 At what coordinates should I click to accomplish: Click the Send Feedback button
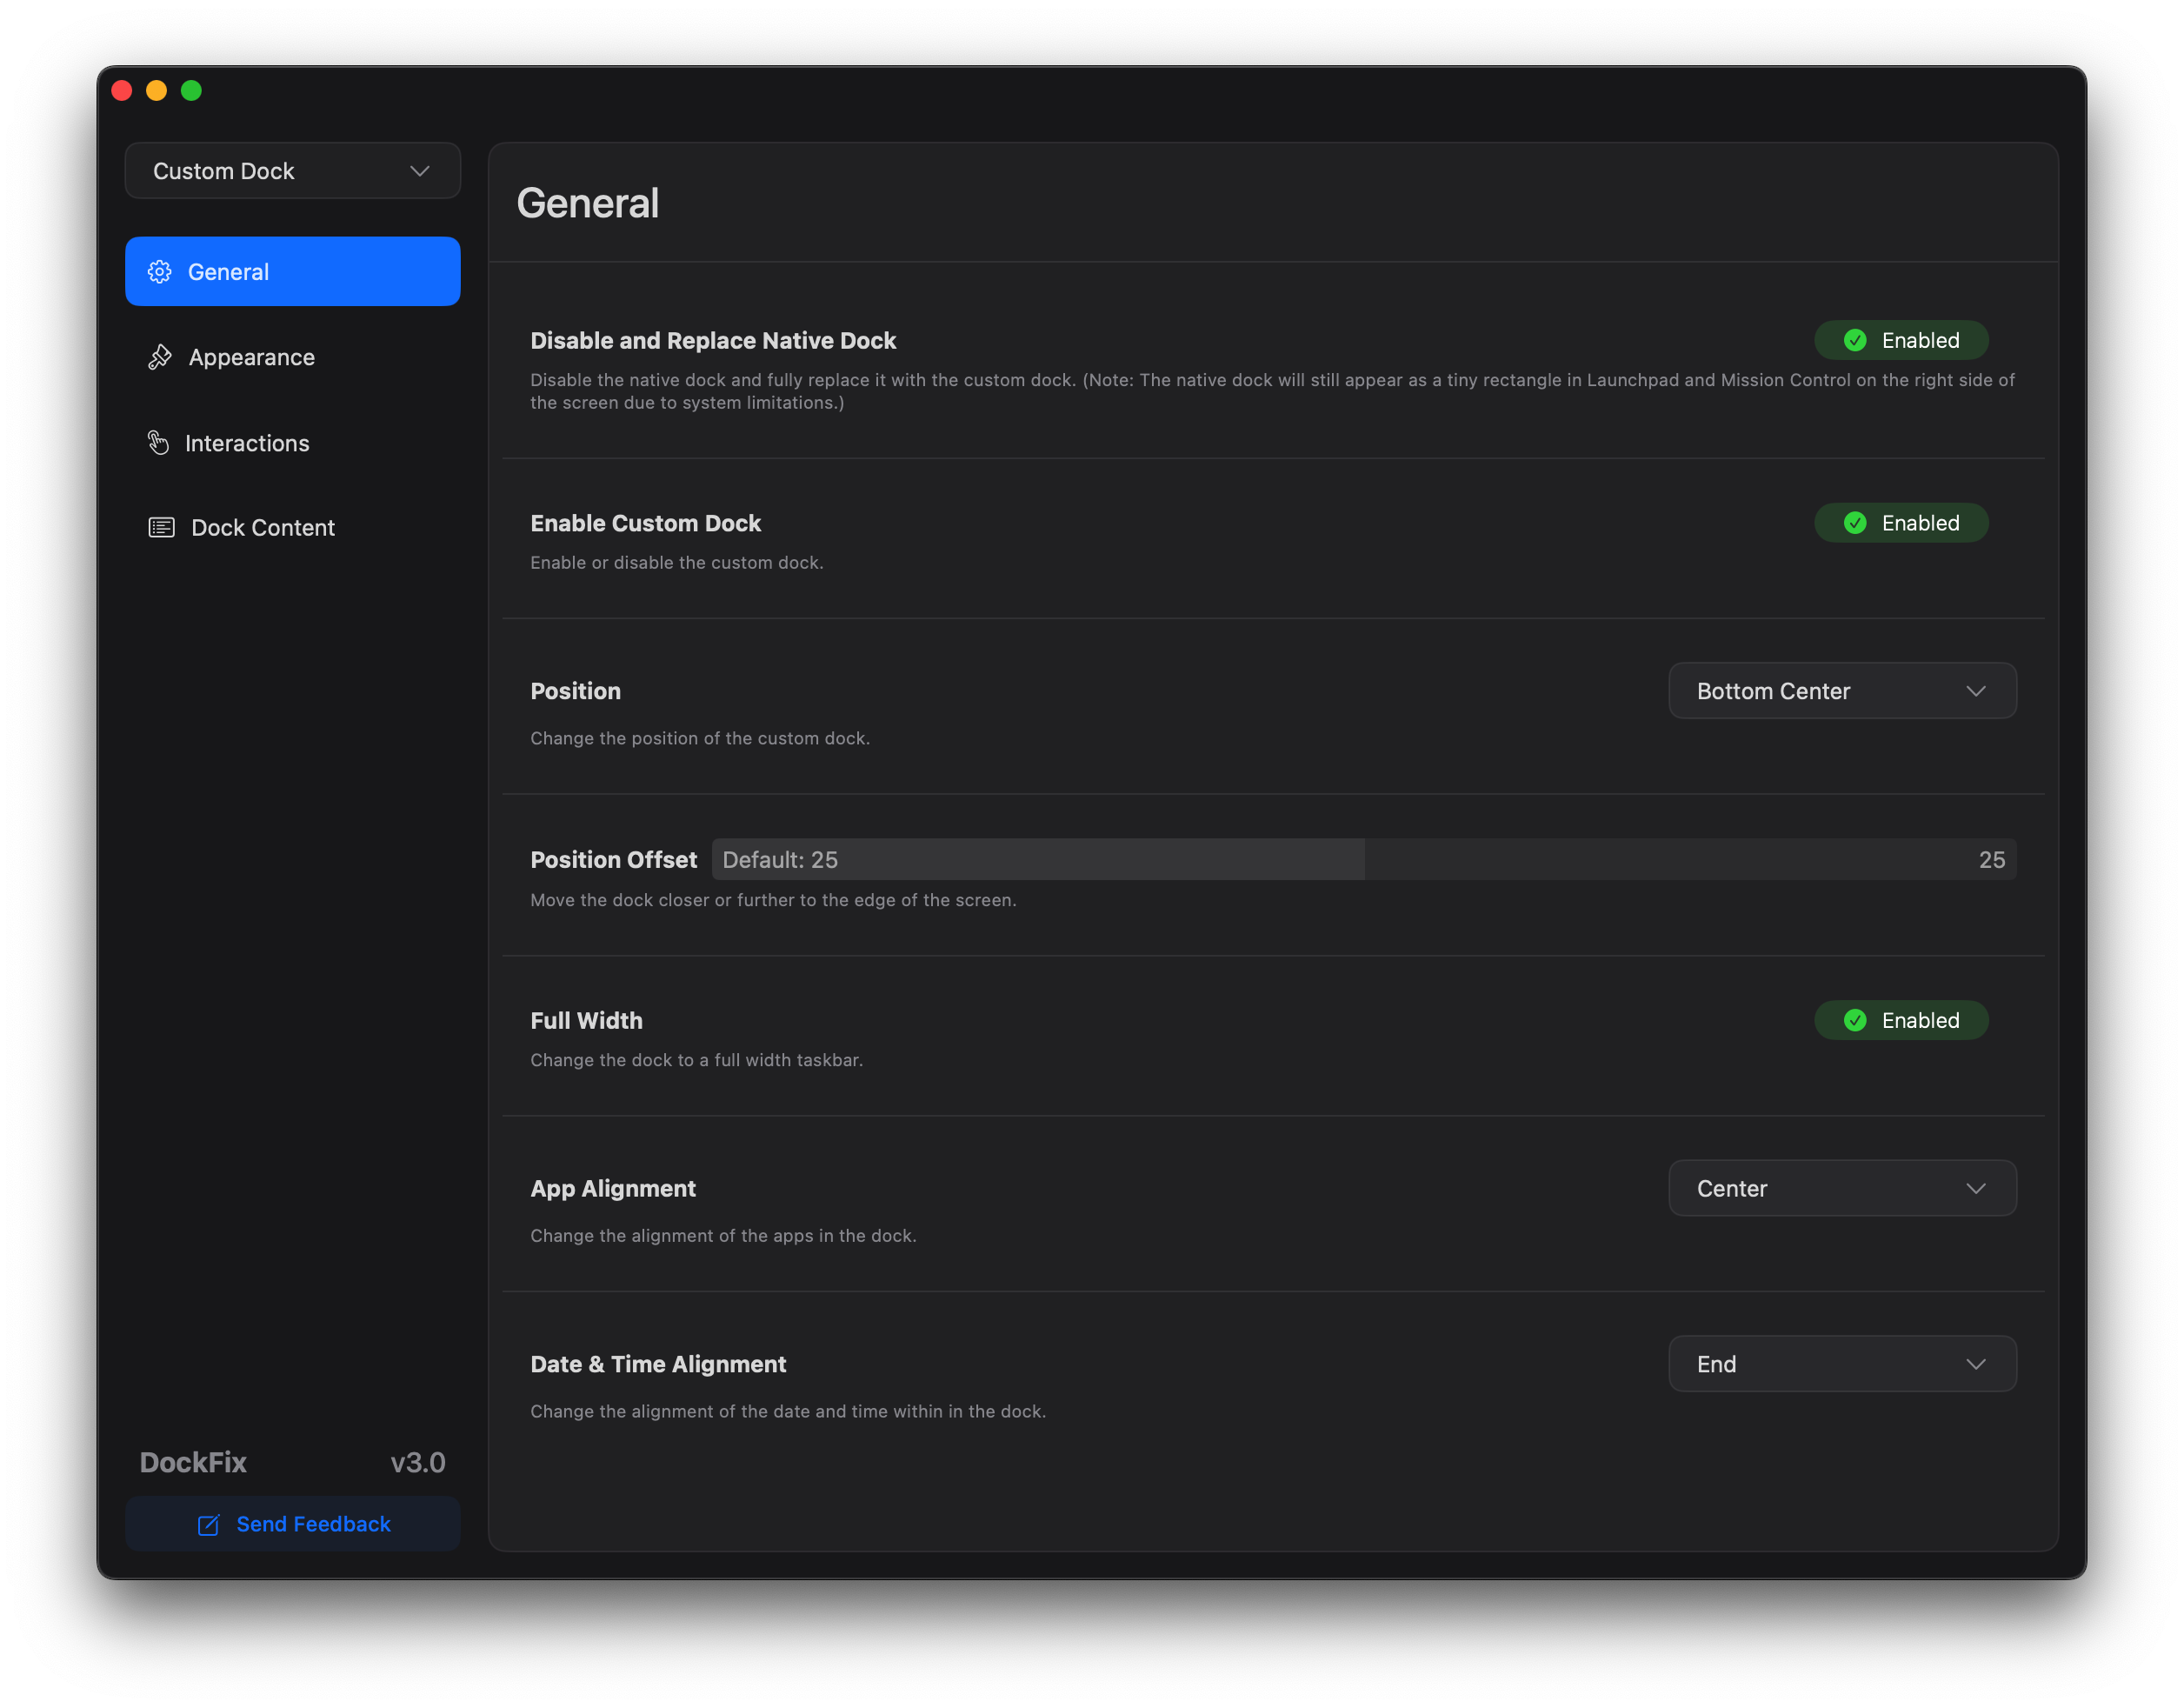click(292, 1524)
